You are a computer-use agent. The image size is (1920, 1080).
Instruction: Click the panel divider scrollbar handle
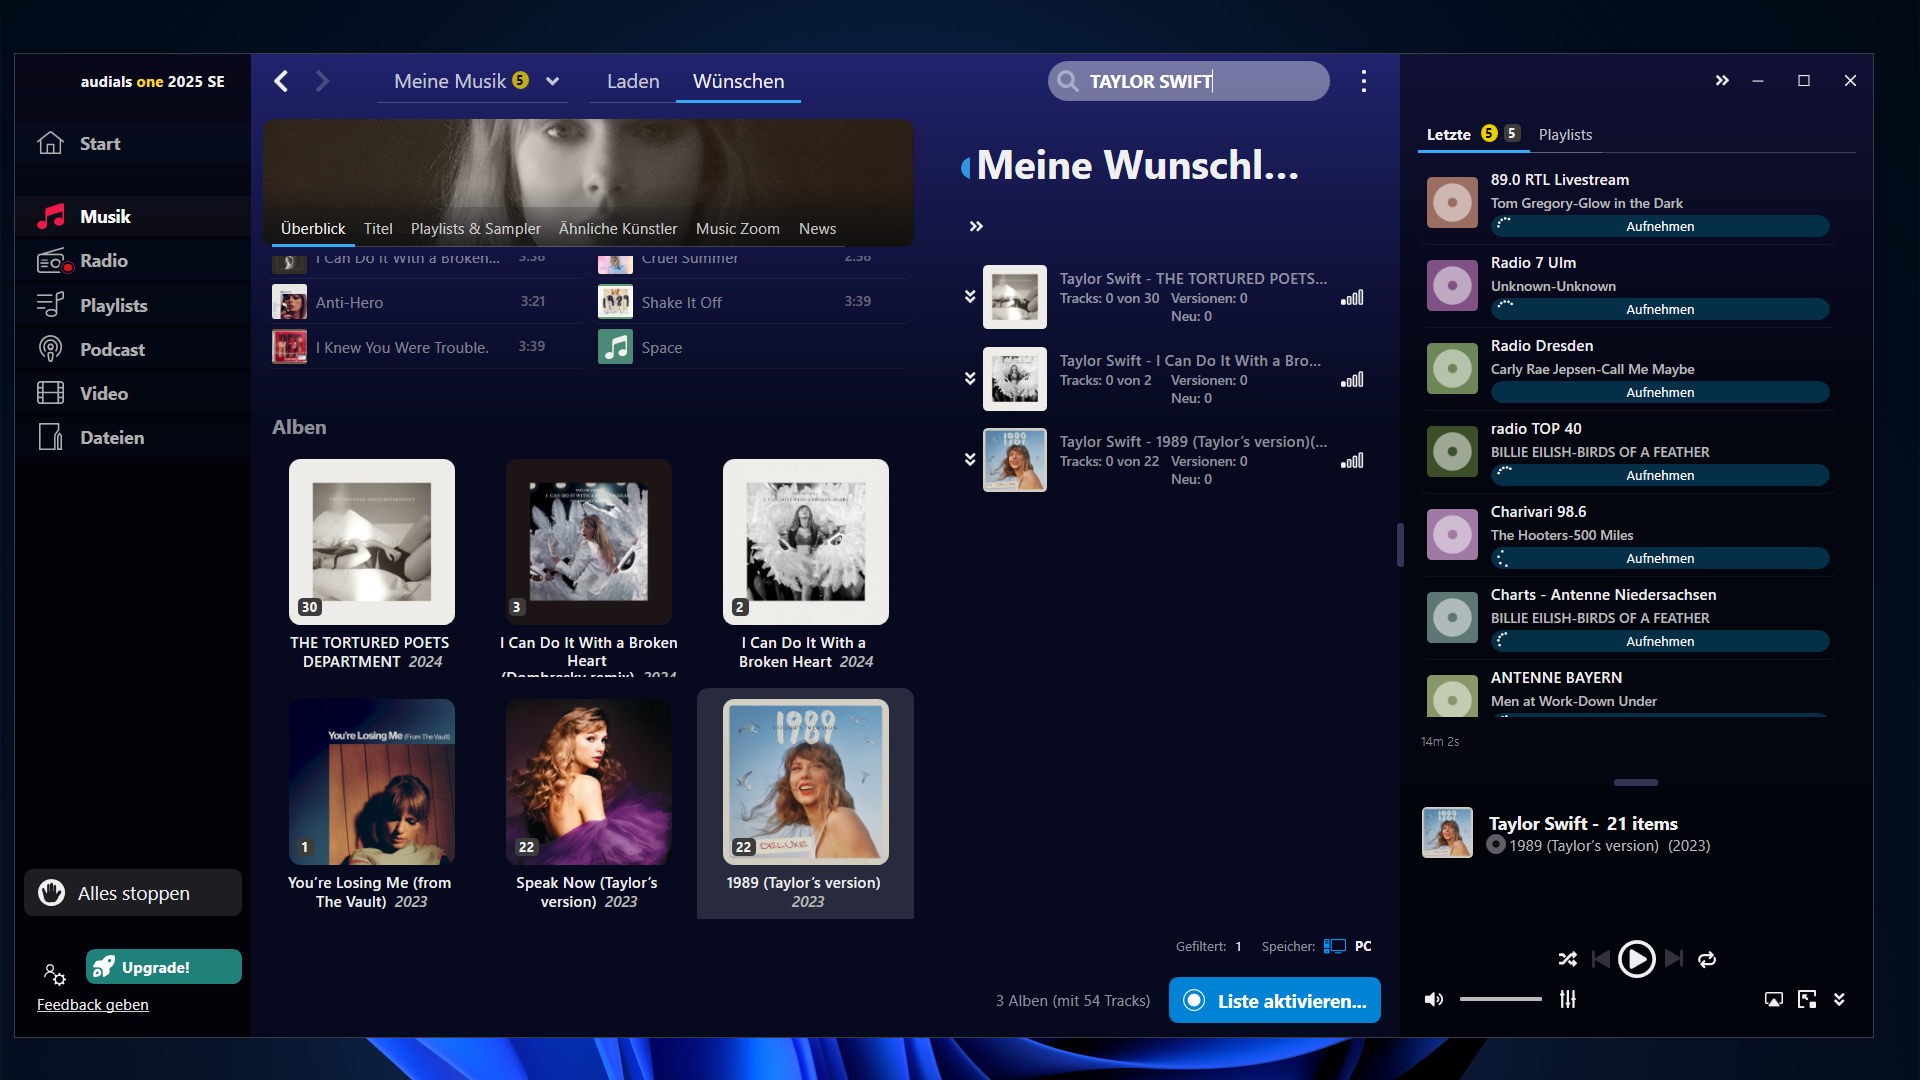(1400, 544)
